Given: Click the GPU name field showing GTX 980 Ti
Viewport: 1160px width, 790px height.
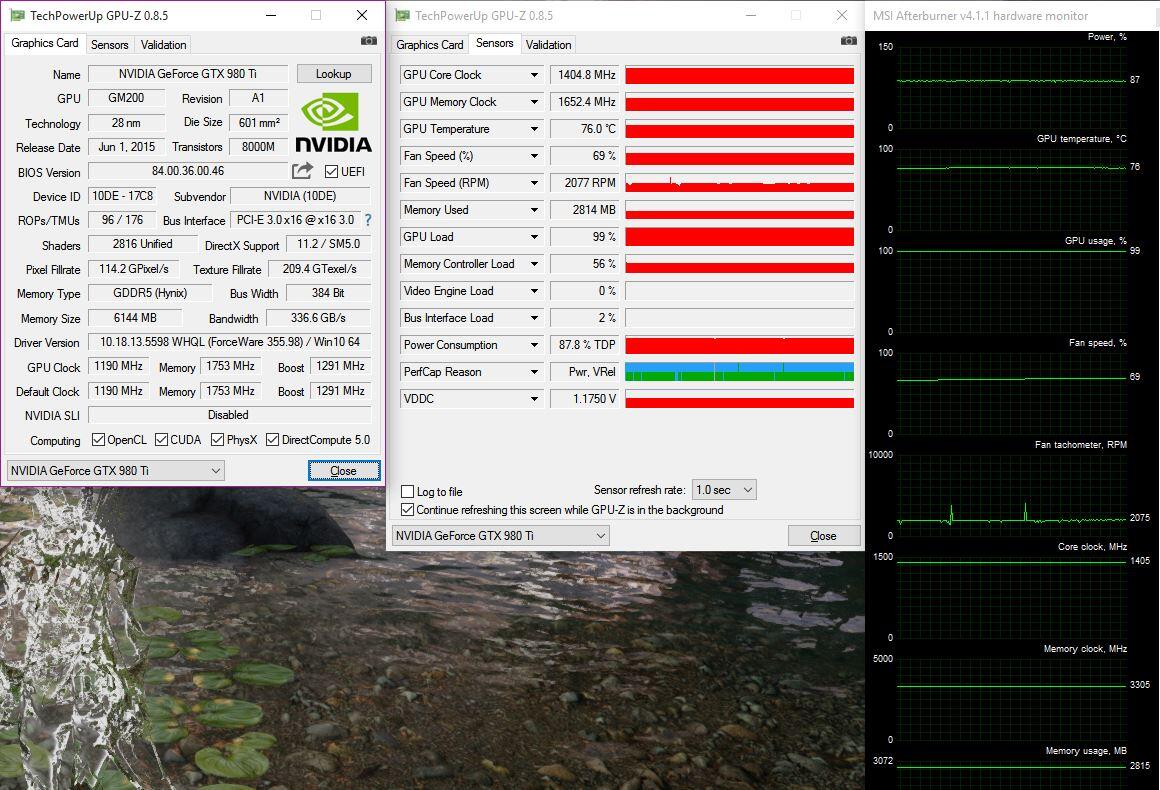Looking at the screenshot, I should (188, 73).
